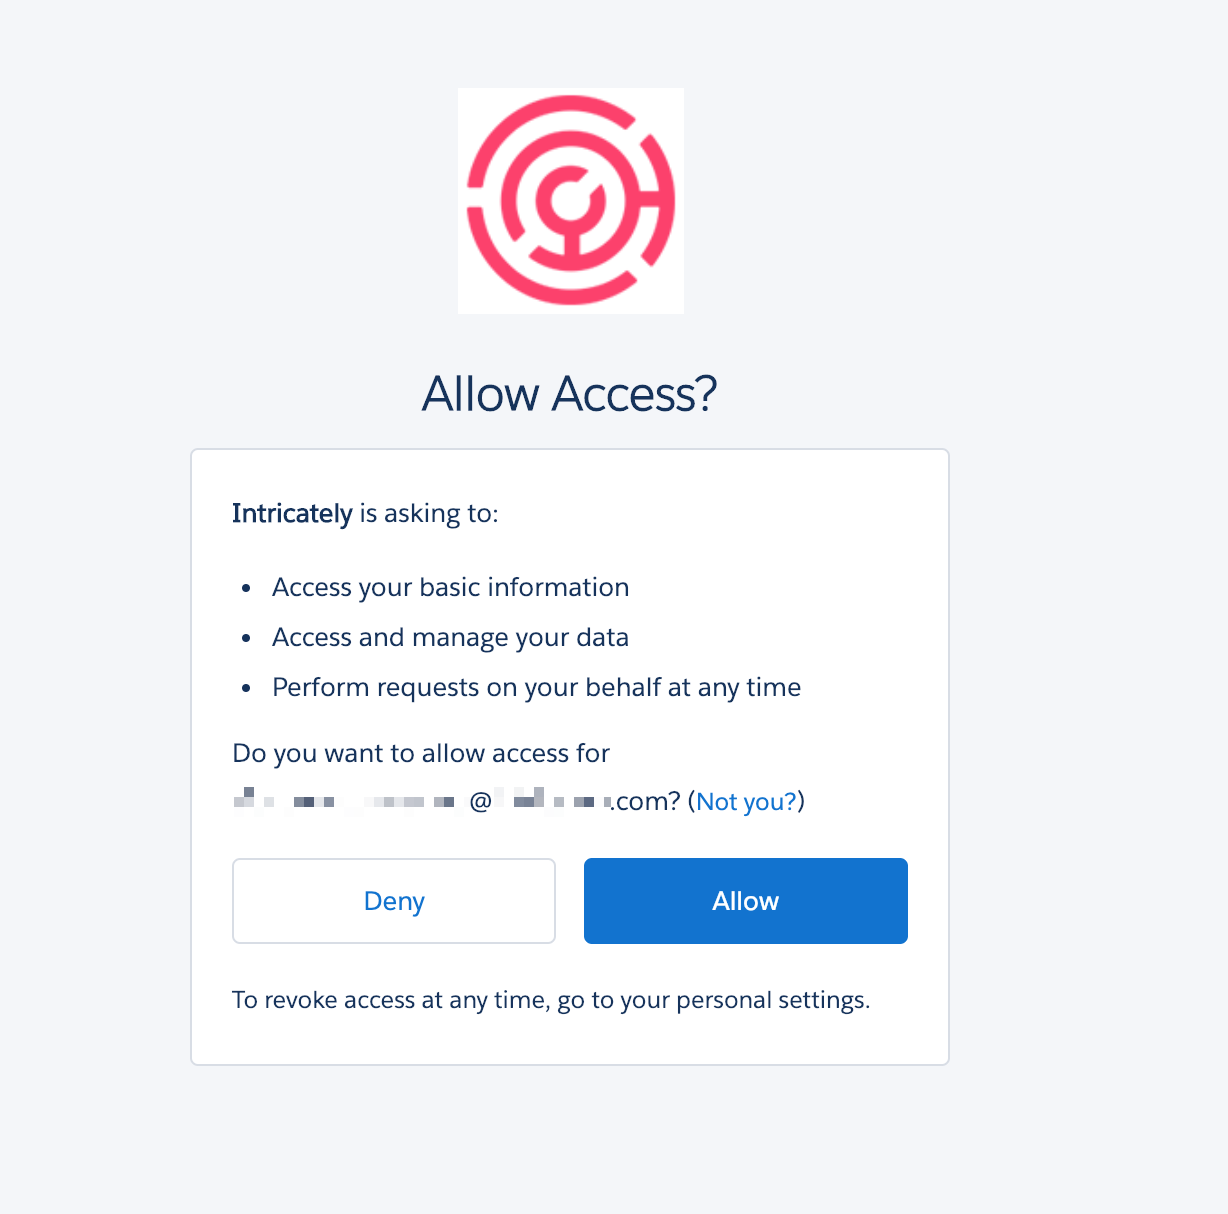Click bullet point beside basic information item
This screenshot has width=1228, height=1214.
click(246, 589)
